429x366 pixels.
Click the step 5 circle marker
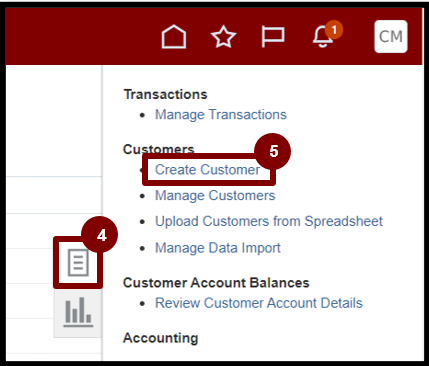click(x=273, y=151)
